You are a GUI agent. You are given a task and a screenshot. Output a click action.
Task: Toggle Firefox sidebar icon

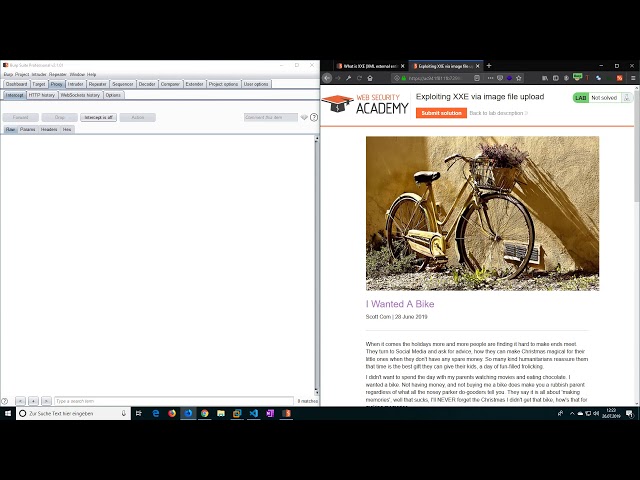[x=556, y=78]
